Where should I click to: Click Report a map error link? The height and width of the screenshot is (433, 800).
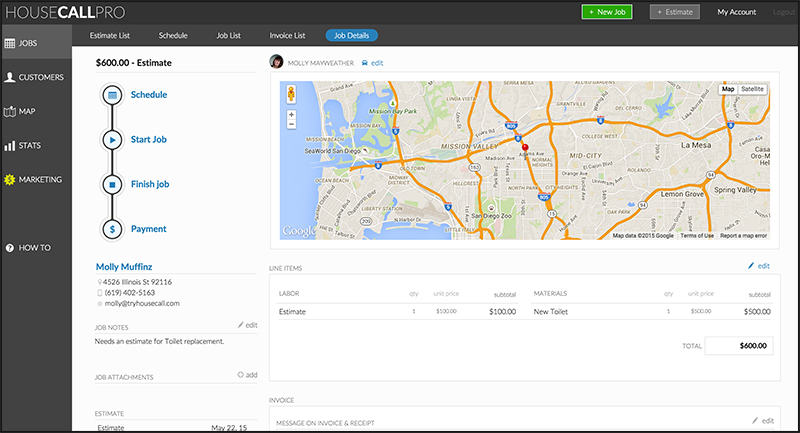tap(743, 236)
